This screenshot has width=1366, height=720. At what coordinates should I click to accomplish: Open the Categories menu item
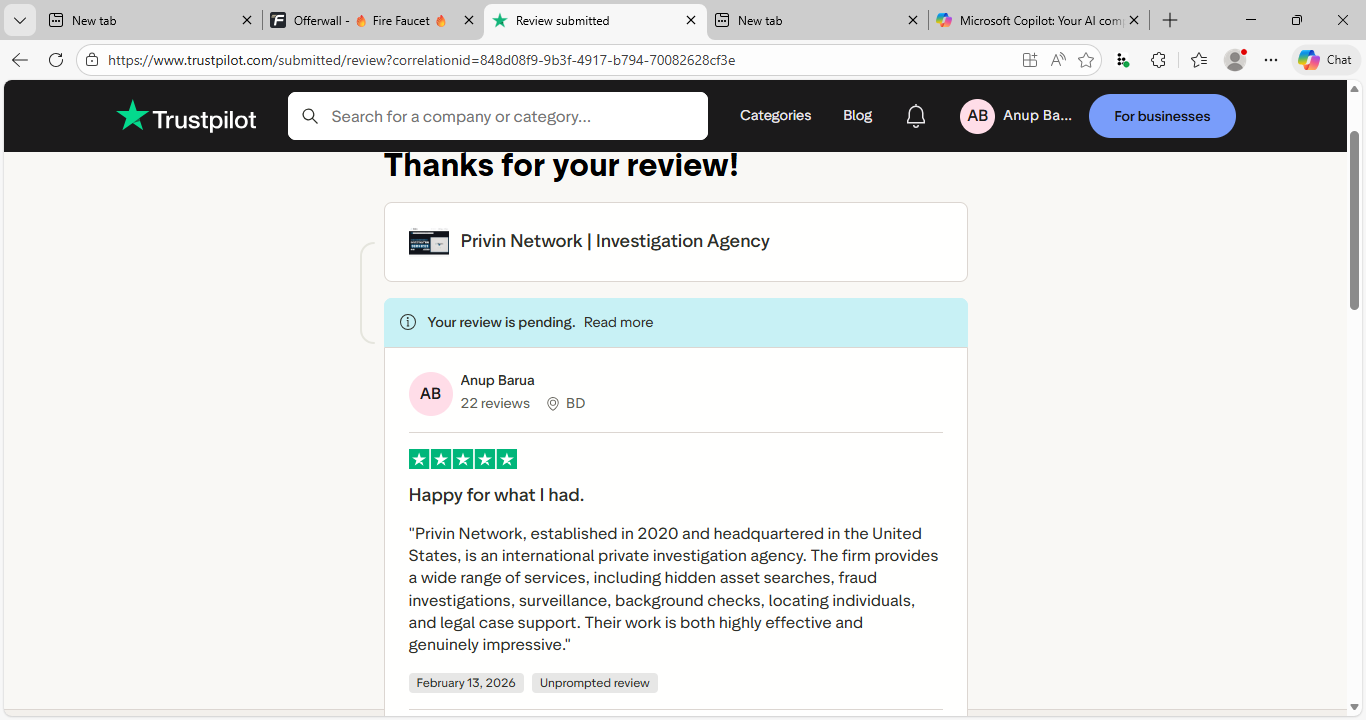tap(775, 116)
